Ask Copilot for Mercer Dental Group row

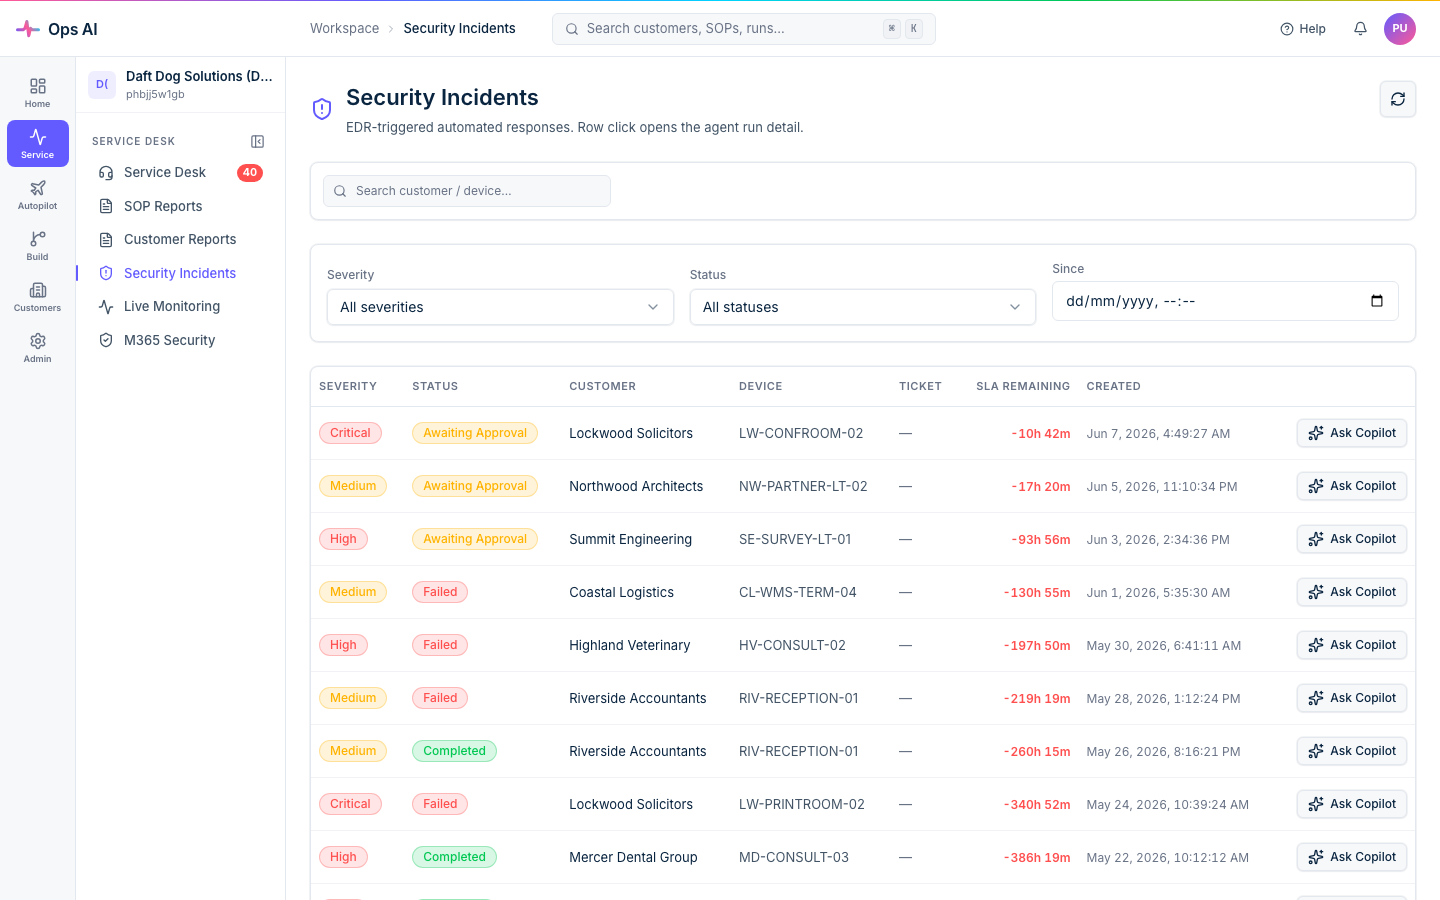pos(1352,857)
